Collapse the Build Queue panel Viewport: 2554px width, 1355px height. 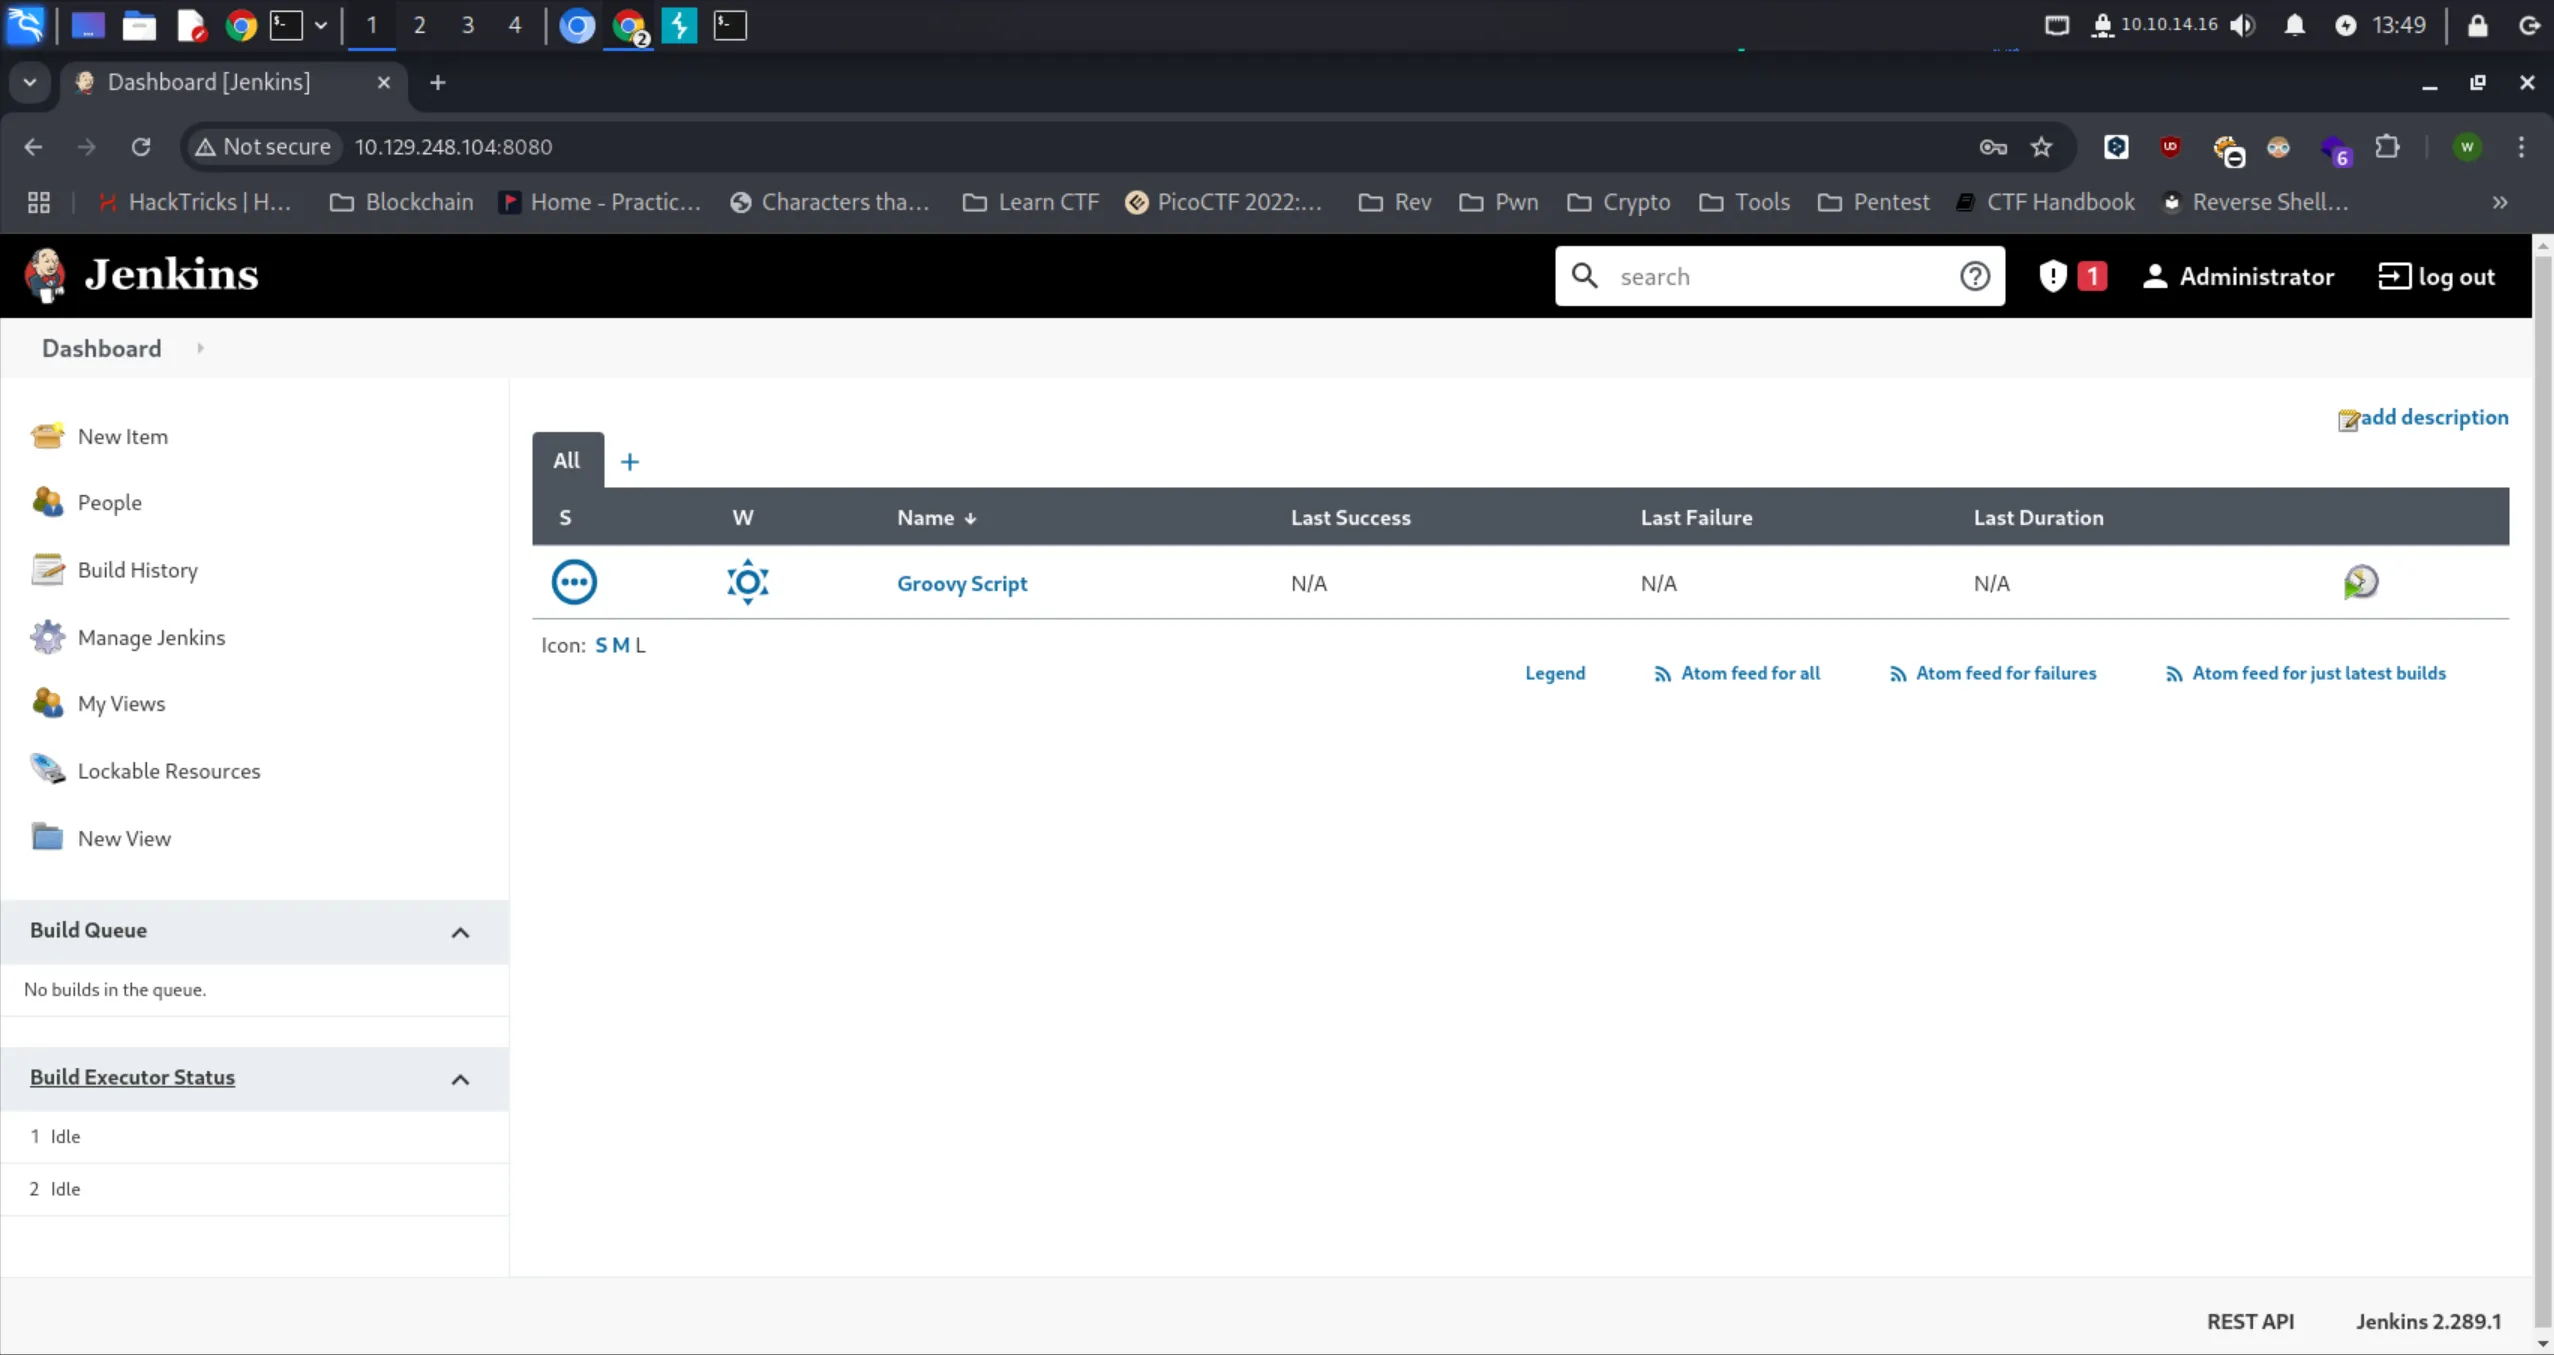pos(460,932)
